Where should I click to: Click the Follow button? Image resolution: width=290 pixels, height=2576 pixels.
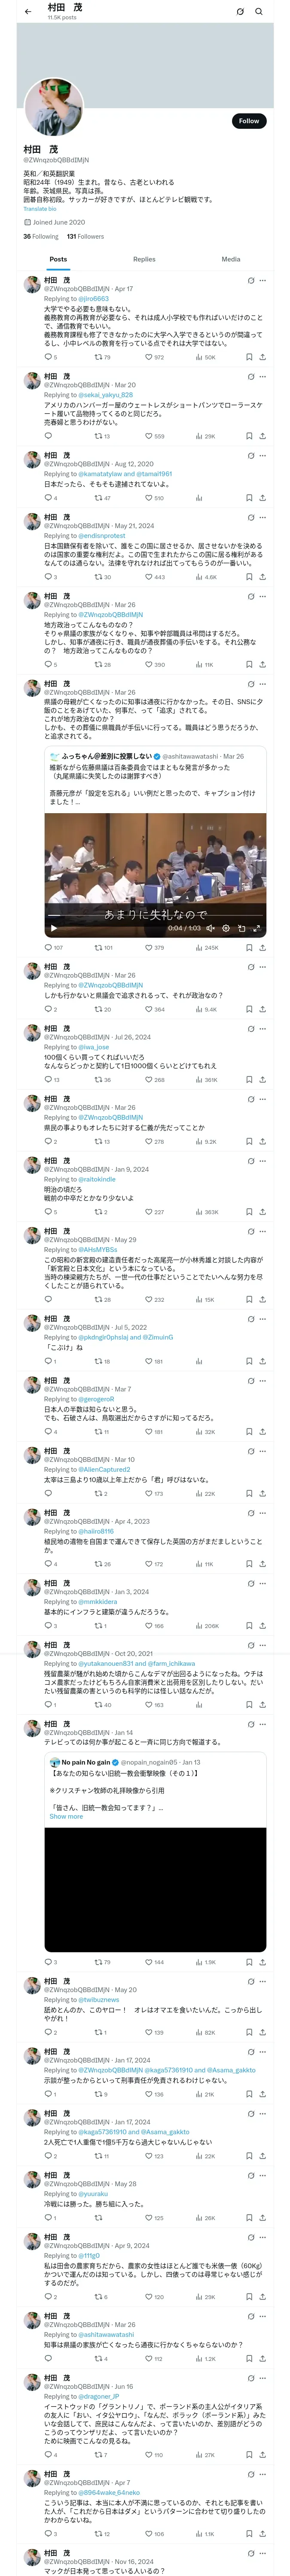[x=248, y=121]
